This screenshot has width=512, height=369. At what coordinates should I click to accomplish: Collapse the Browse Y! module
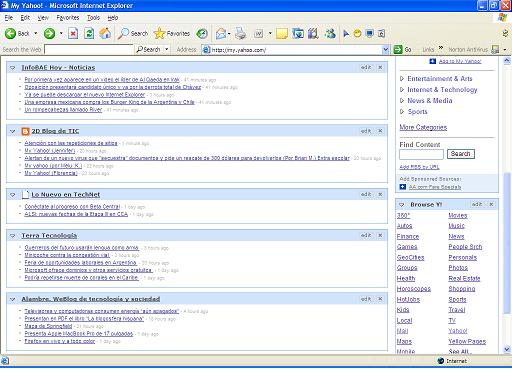(402, 205)
